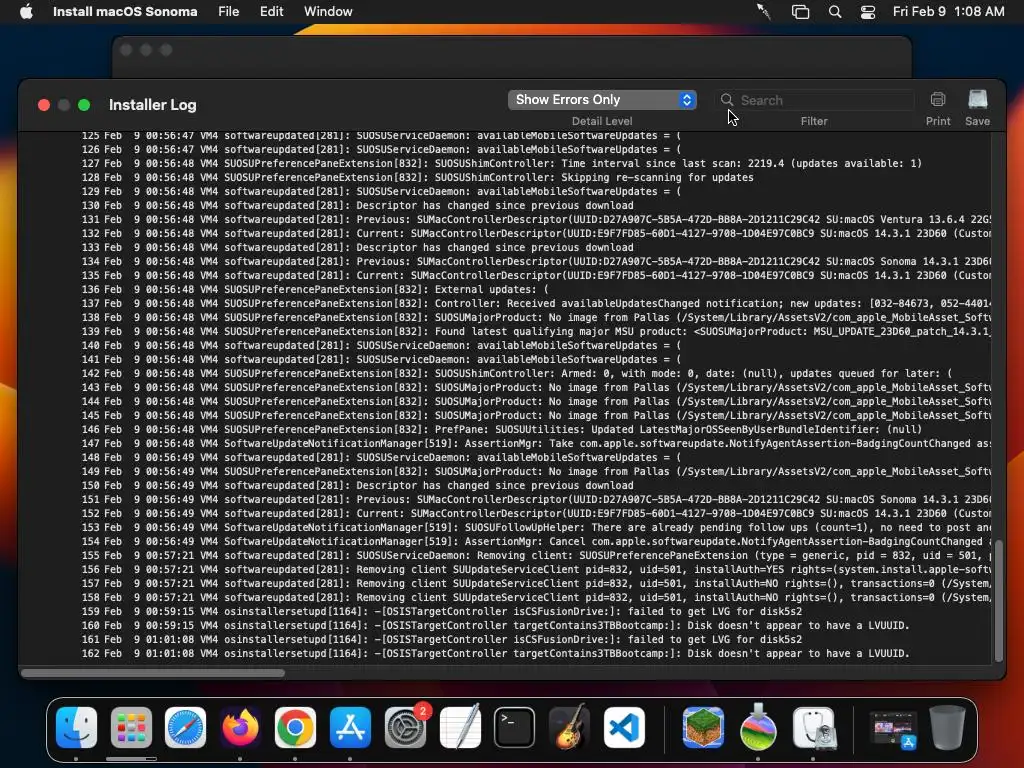Open System Settings with badge in Dock
This screenshot has width=1024, height=768.
(x=405, y=727)
